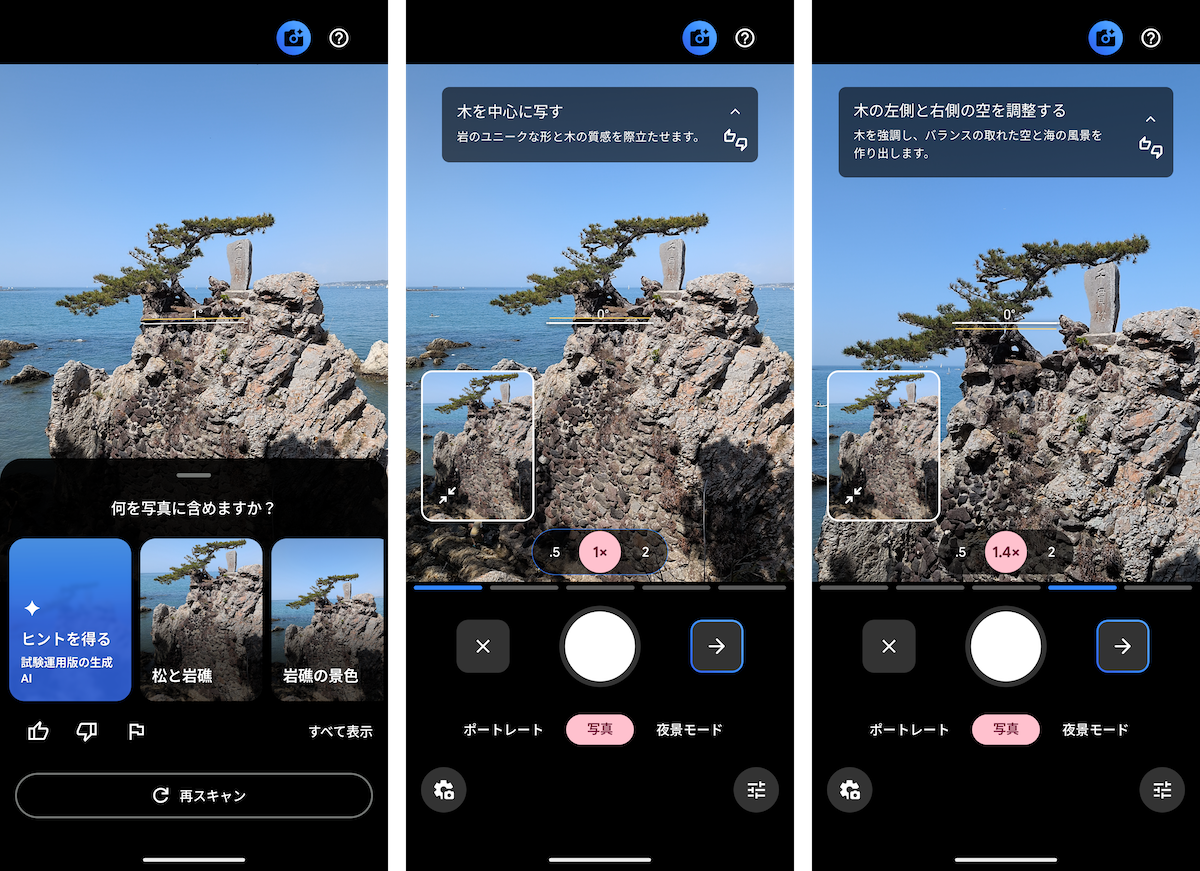Tap the flag icon to report suggestions
Screen dimensions: 1200x871
tap(136, 731)
